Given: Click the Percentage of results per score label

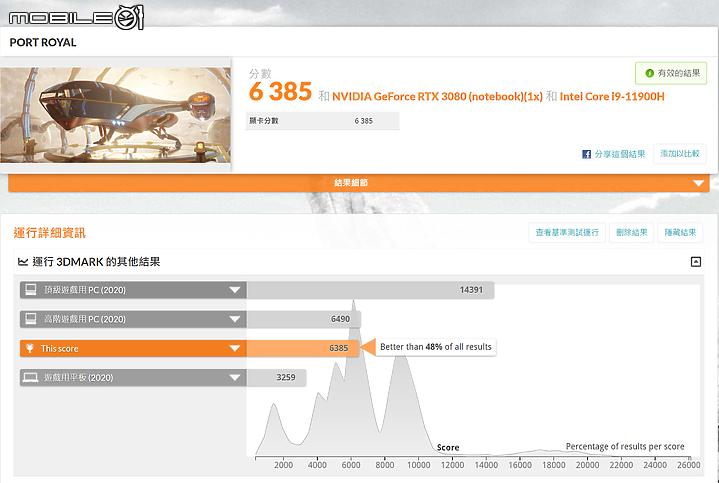Looking at the screenshot, I should (625, 446).
